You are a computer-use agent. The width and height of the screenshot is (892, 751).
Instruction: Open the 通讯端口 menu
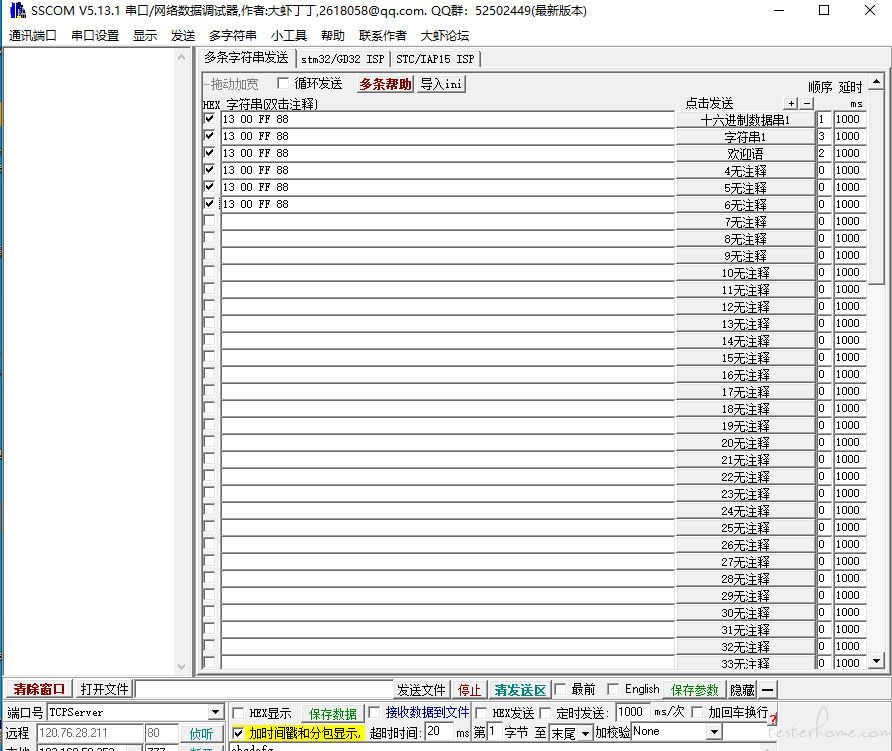pos(32,35)
